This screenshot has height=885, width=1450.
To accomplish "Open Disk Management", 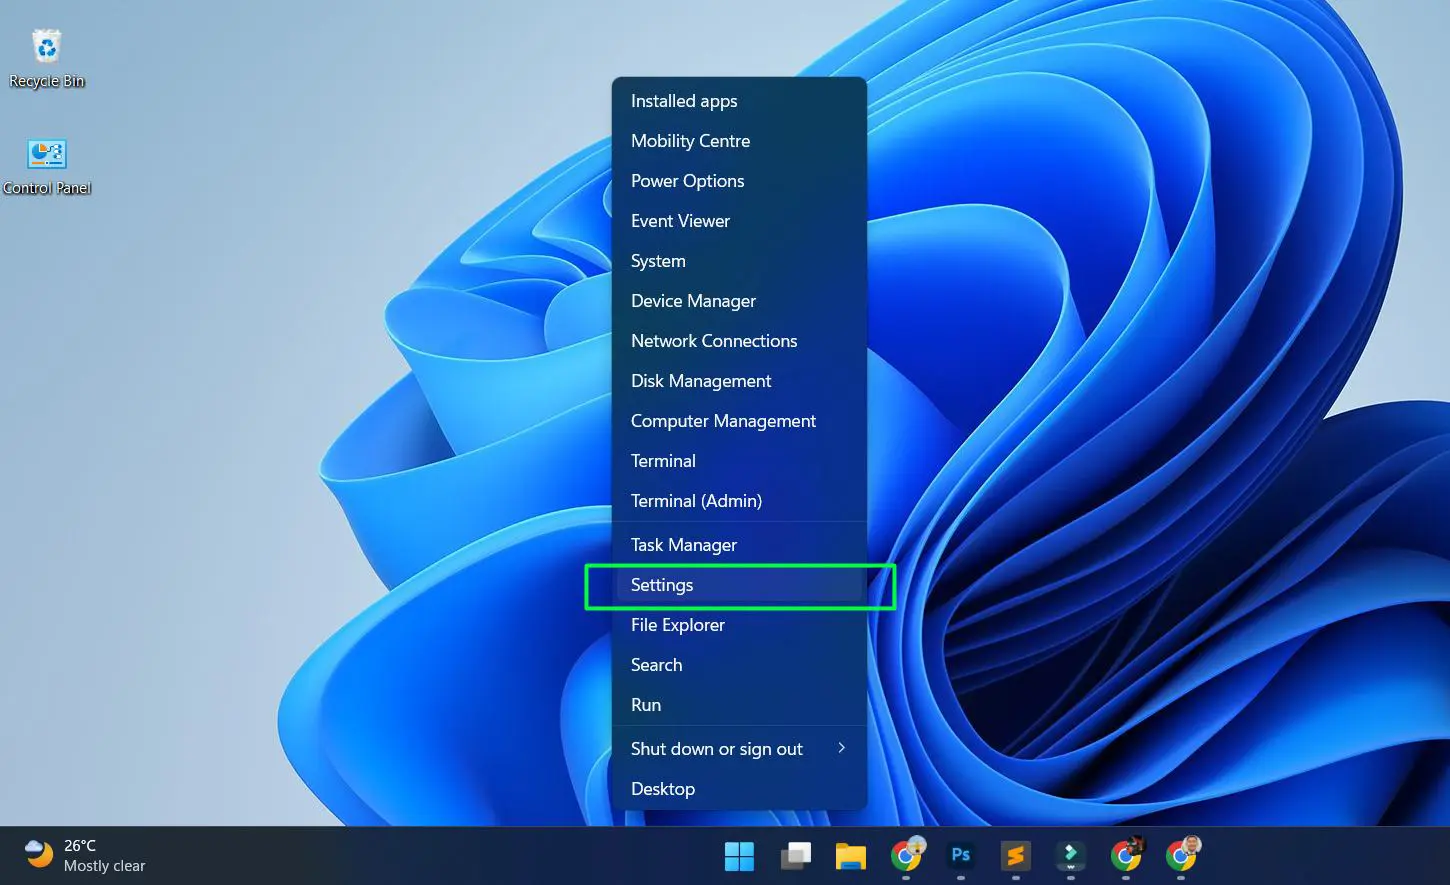I will pyautogui.click(x=701, y=380).
